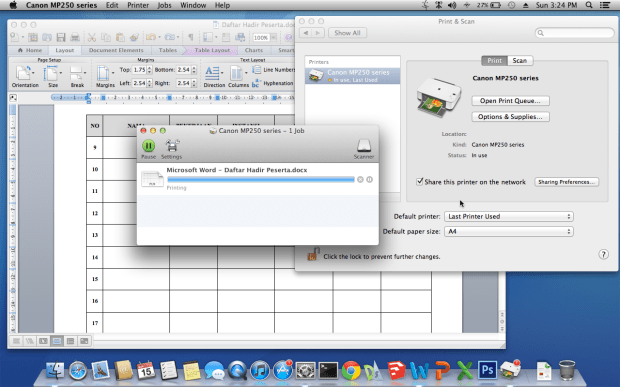This screenshot has width=620, height=387.
Task: Open the Default paper size dropdown
Action: click(508, 231)
